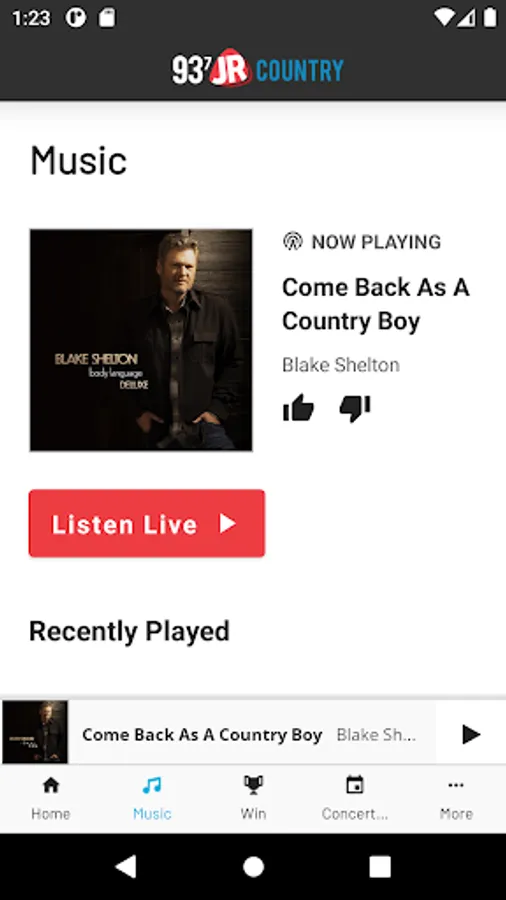
Task: Tap the Blake Shelton album cover
Action: (141, 340)
